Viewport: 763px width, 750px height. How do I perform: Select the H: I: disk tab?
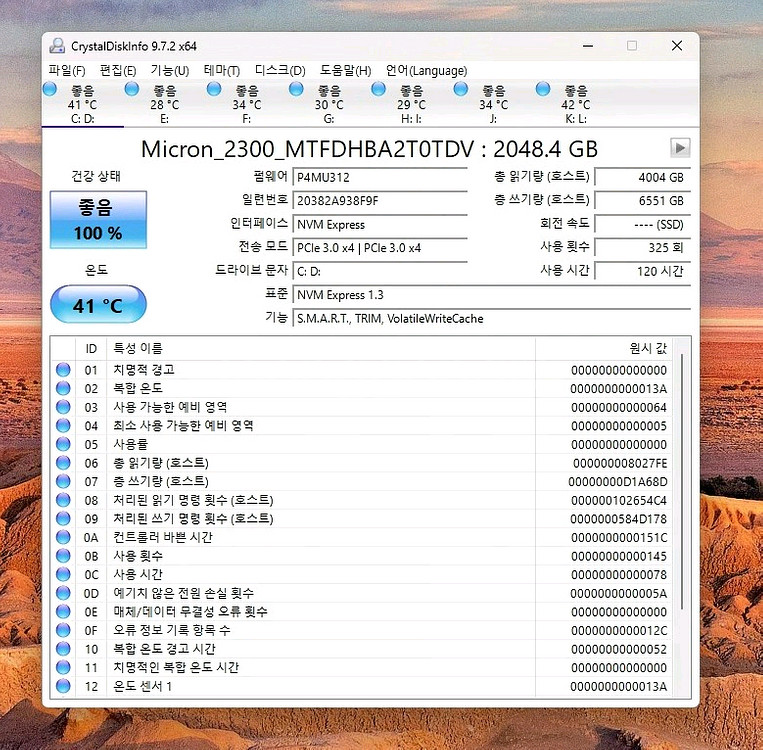click(411, 104)
